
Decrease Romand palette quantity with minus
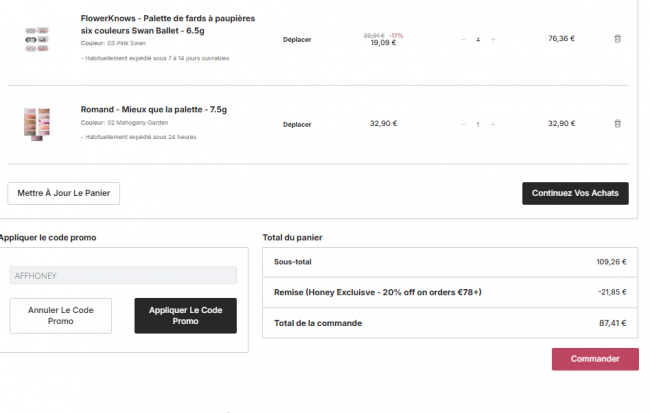pos(463,124)
